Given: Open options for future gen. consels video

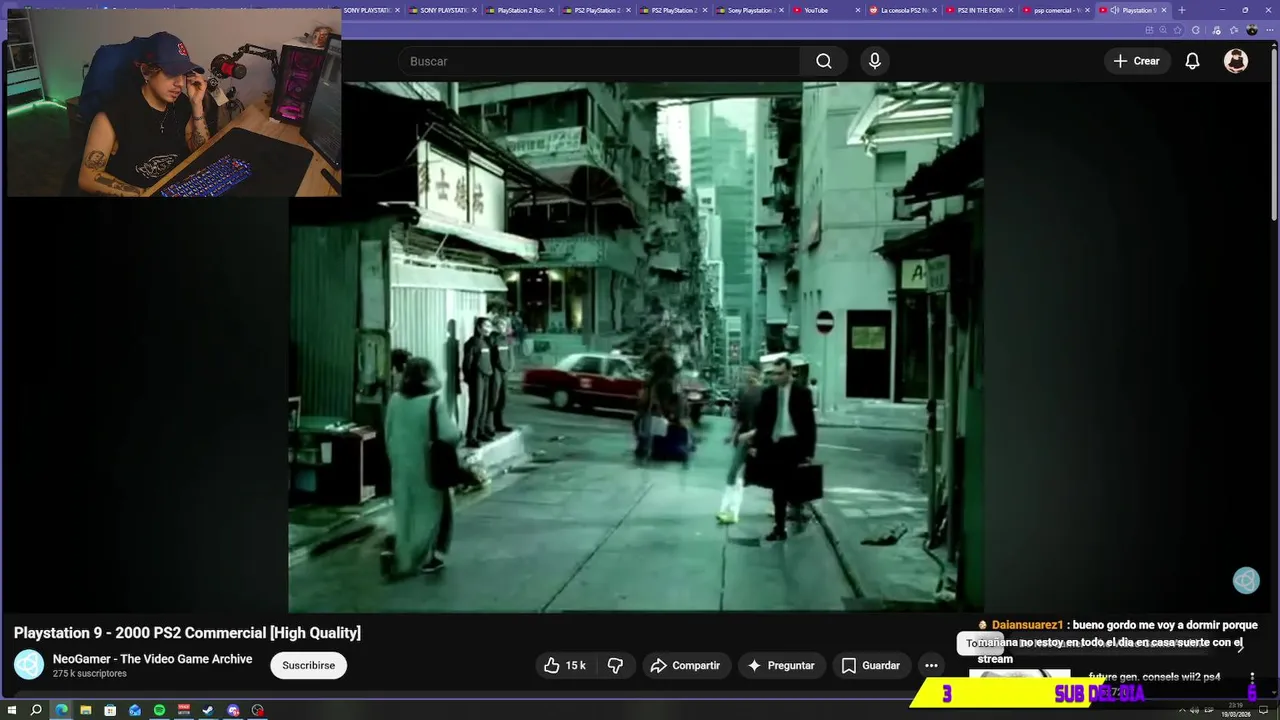Looking at the screenshot, I should pyautogui.click(x=1251, y=679).
